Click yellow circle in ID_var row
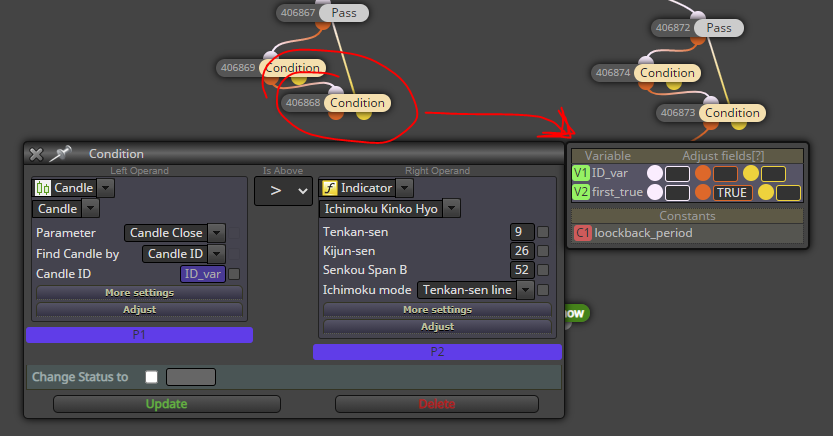Image resolution: width=833 pixels, height=436 pixels. pyautogui.click(x=751, y=173)
